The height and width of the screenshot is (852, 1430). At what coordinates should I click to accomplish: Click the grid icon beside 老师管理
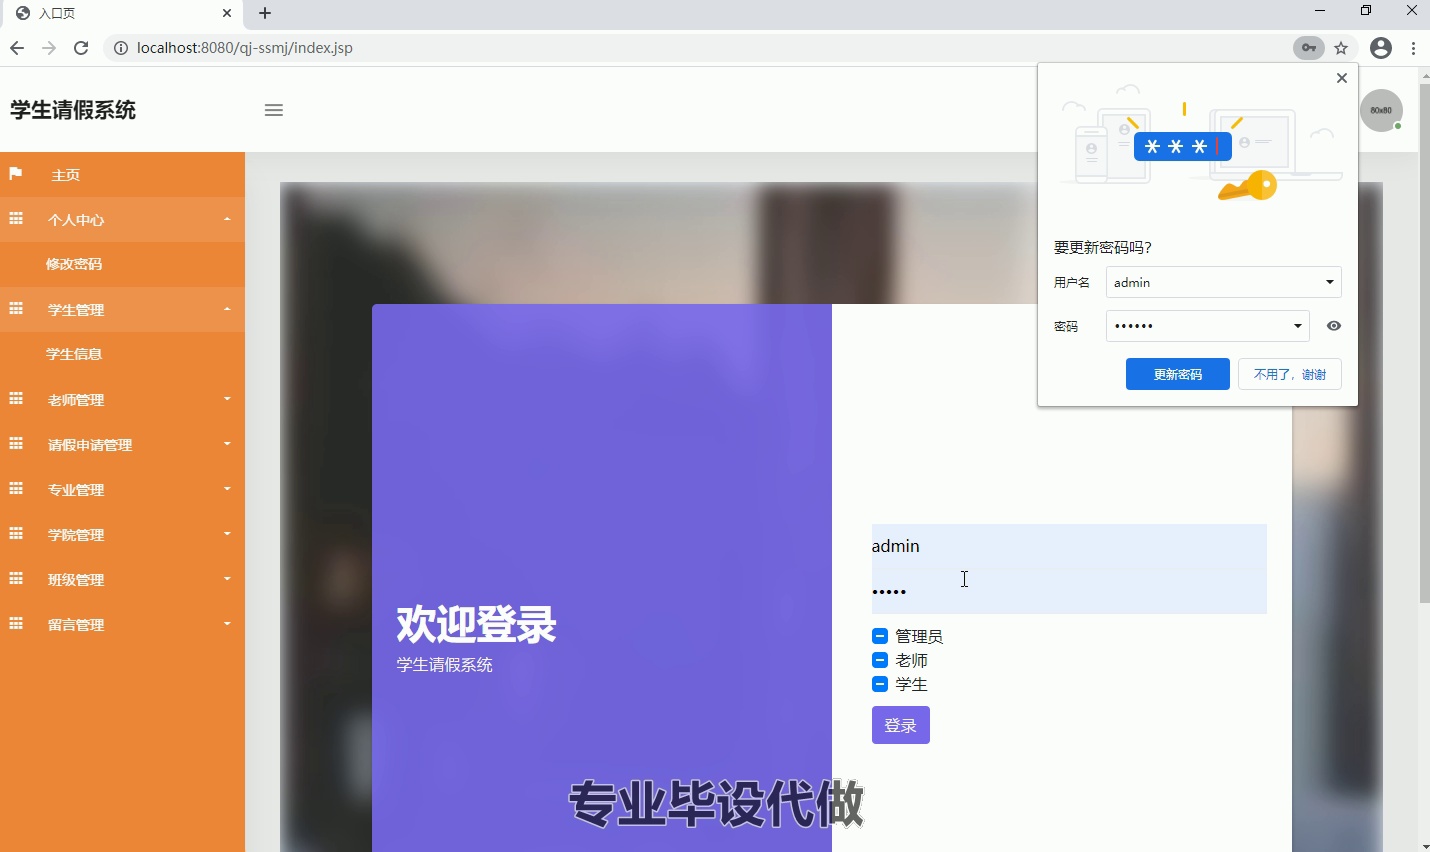point(16,399)
